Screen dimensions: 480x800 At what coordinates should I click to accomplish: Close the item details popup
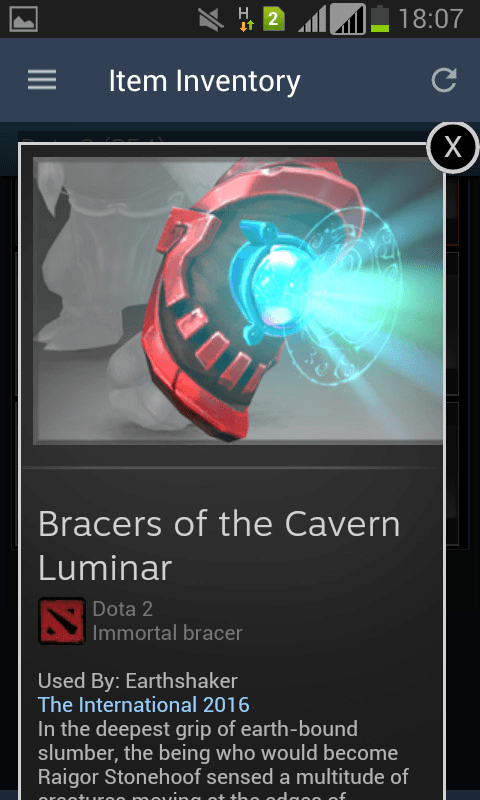(x=452, y=147)
